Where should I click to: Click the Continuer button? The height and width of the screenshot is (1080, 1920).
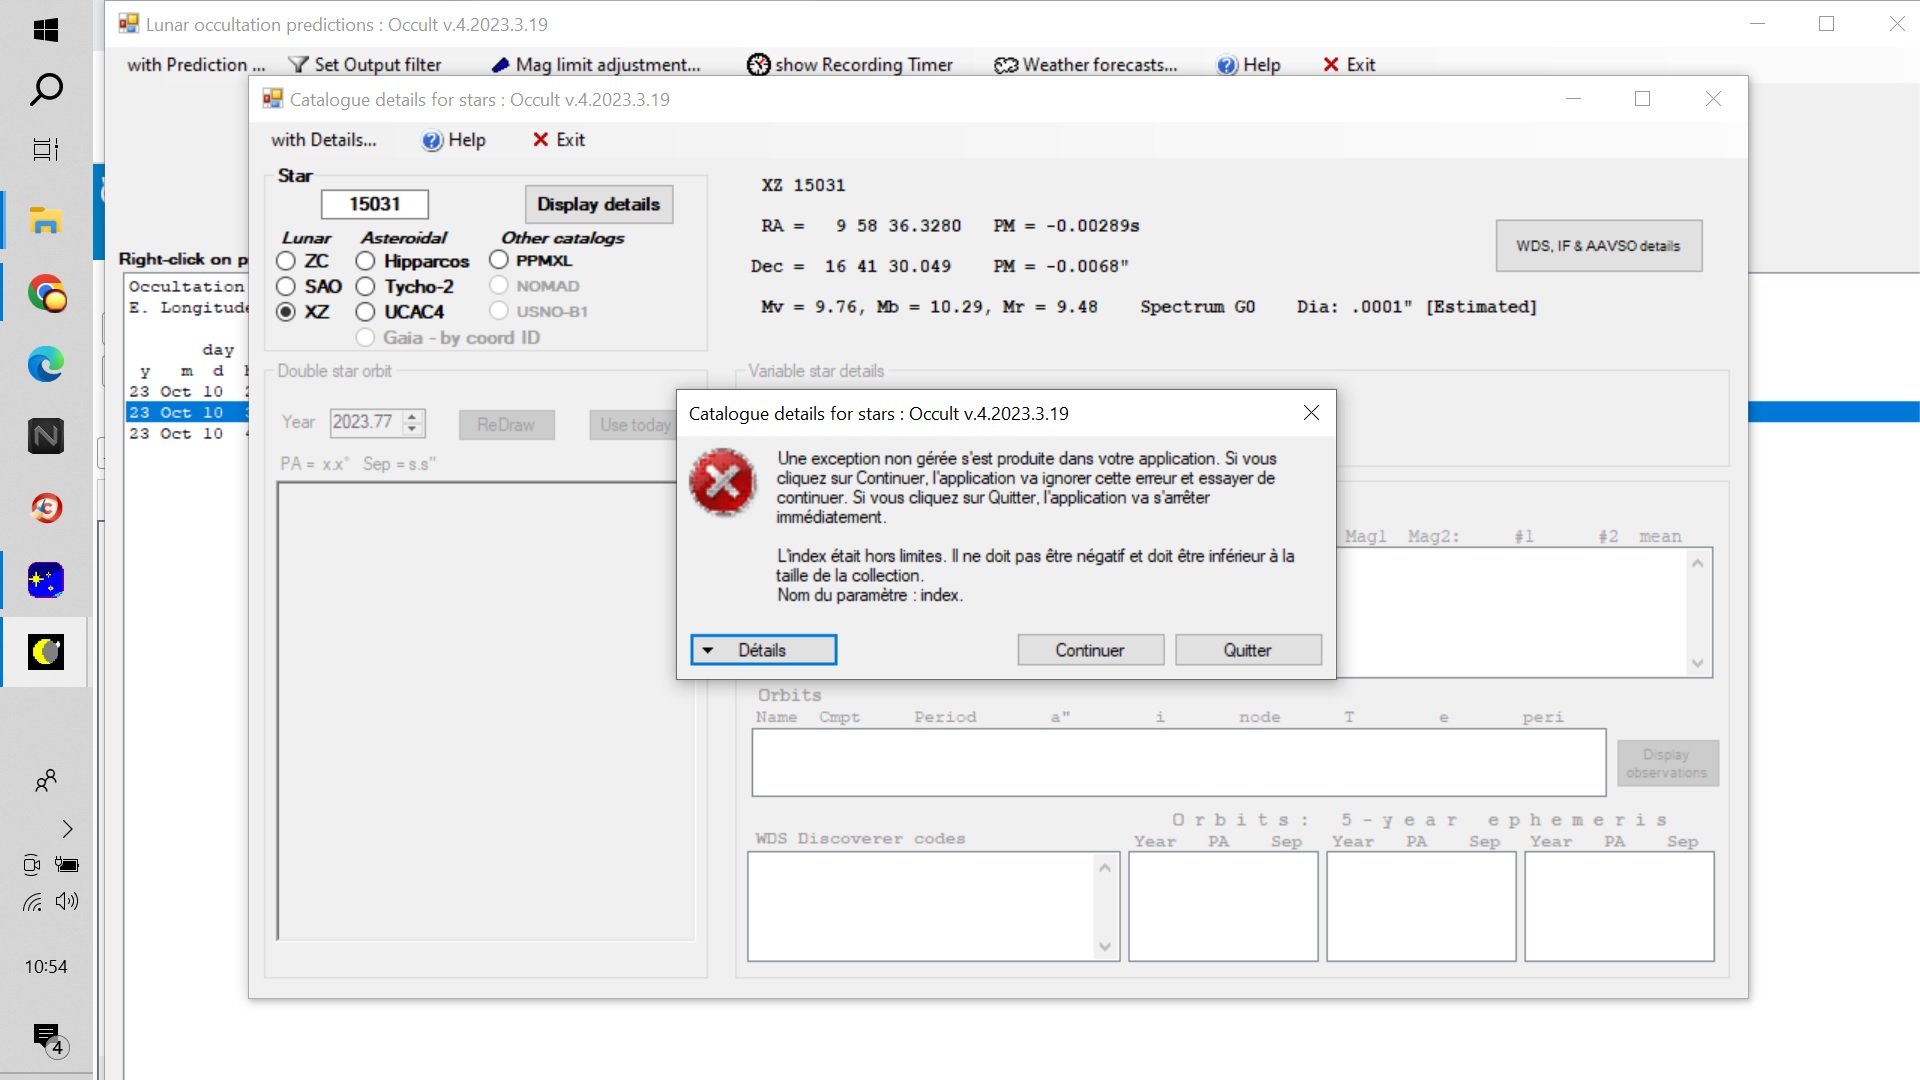pos(1090,650)
